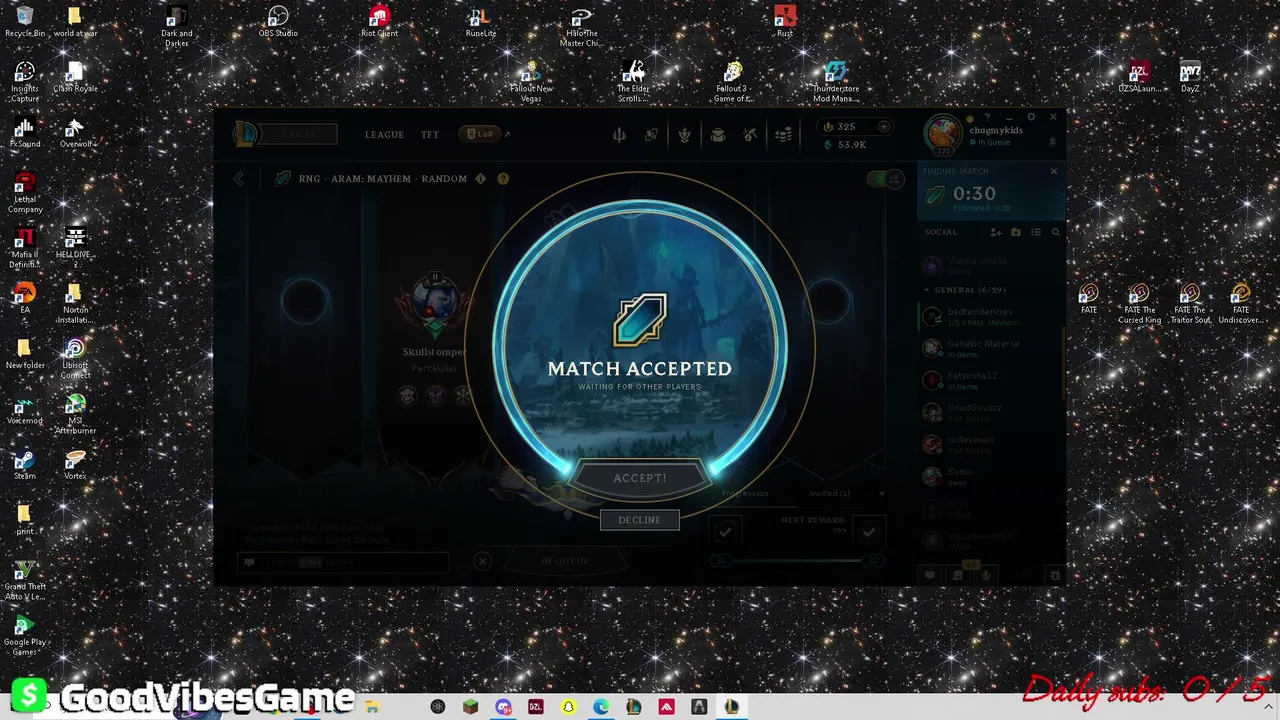Select friend Katyusha12 in the list
Viewport: 1280px width, 720px height.
[988, 380]
